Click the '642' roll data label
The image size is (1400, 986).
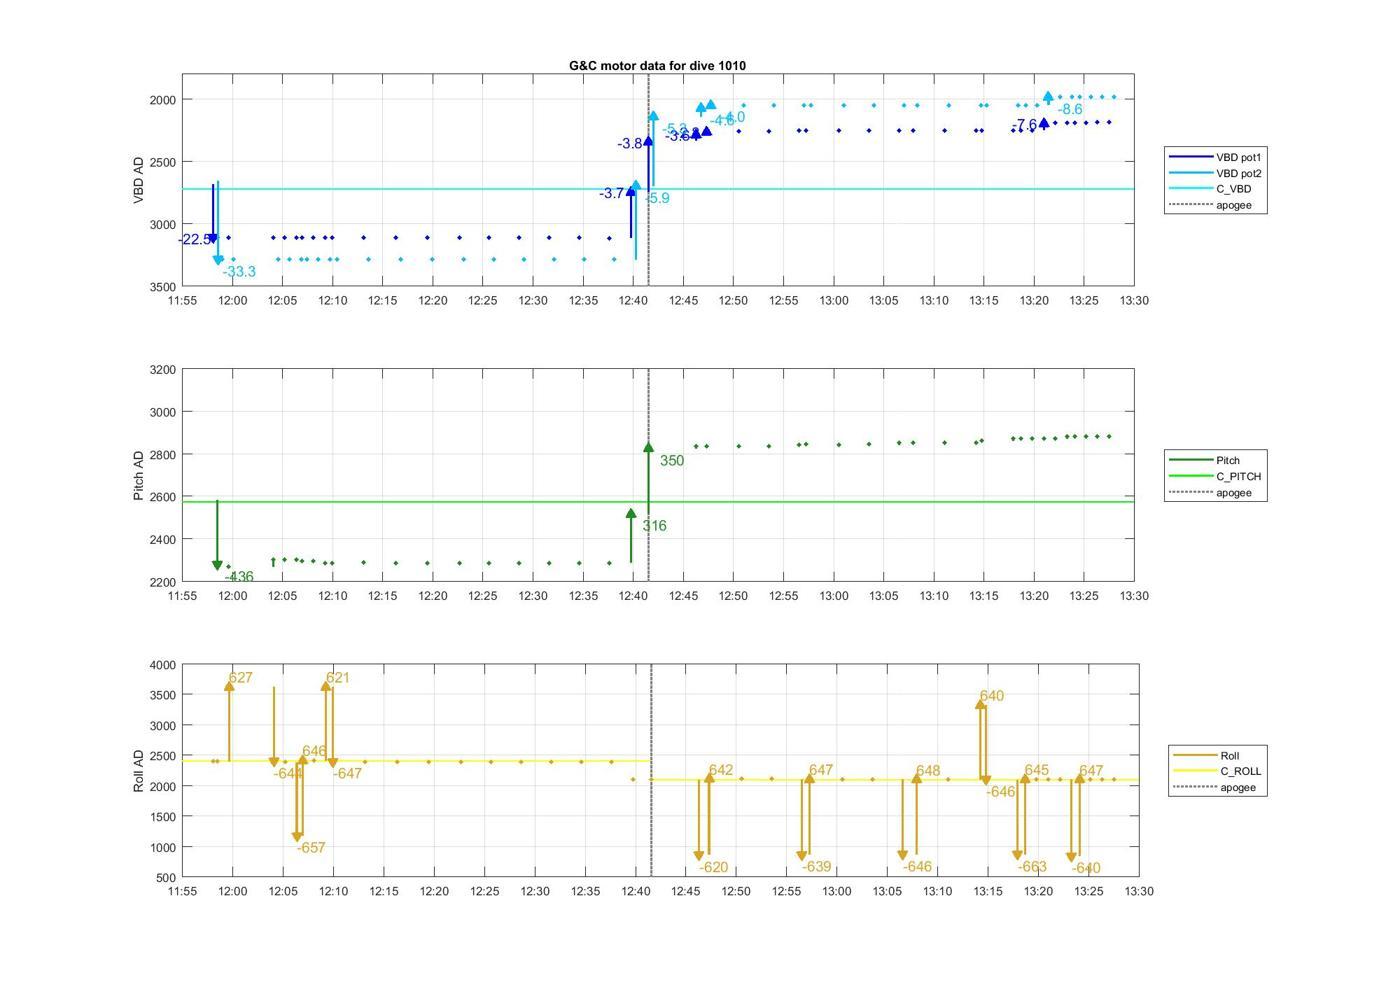coord(721,771)
